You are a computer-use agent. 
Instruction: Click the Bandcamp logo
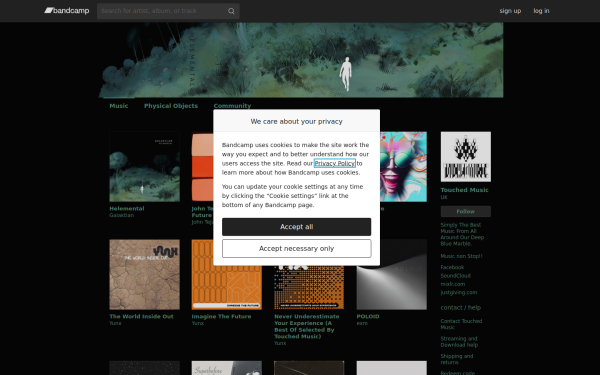click(67, 11)
